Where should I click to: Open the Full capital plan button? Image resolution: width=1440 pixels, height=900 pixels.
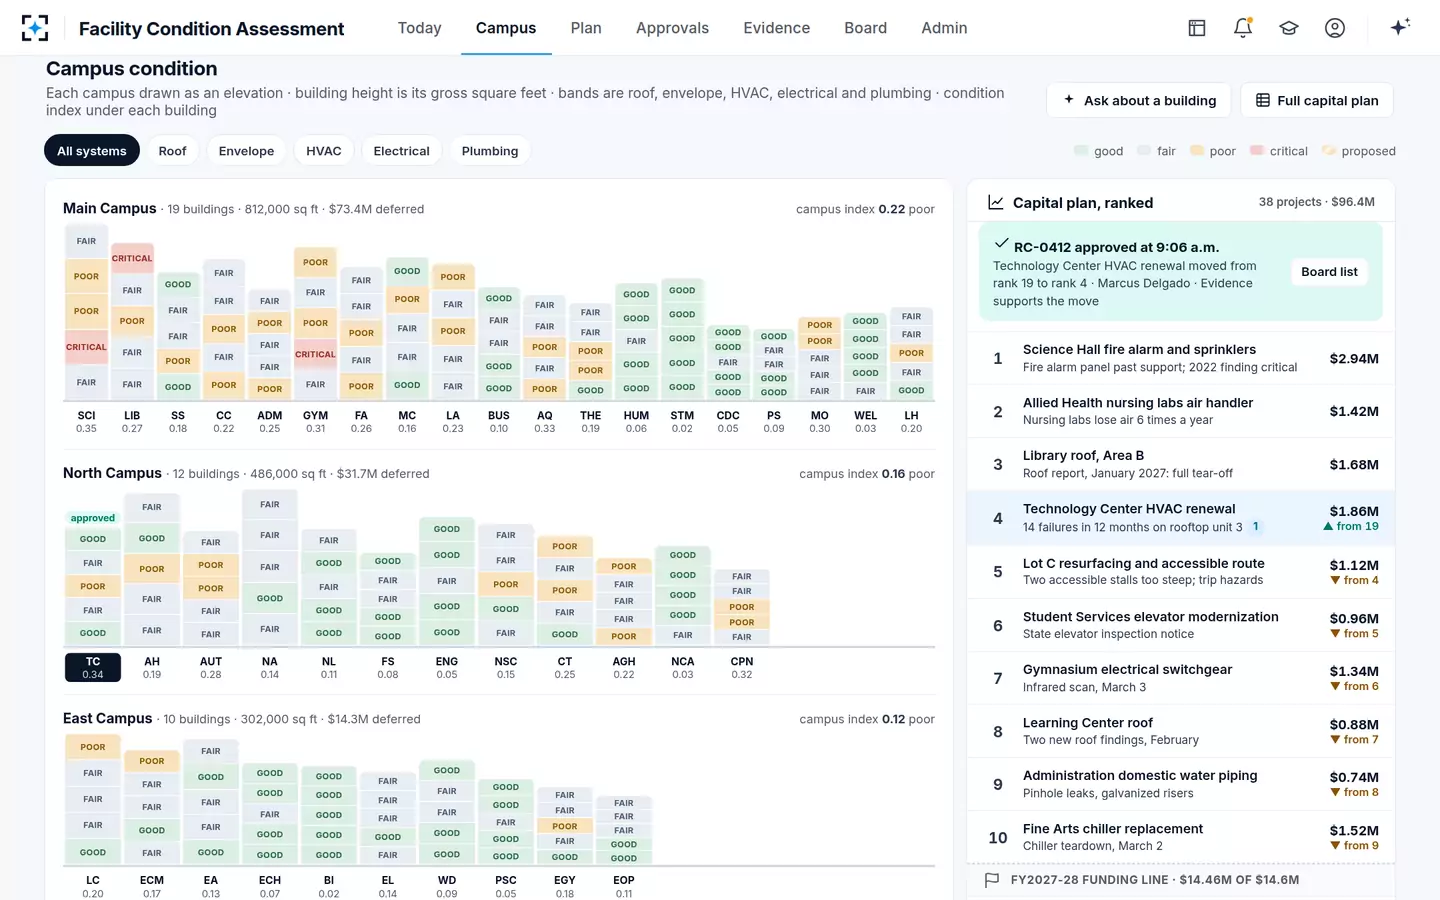(x=1317, y=100)
